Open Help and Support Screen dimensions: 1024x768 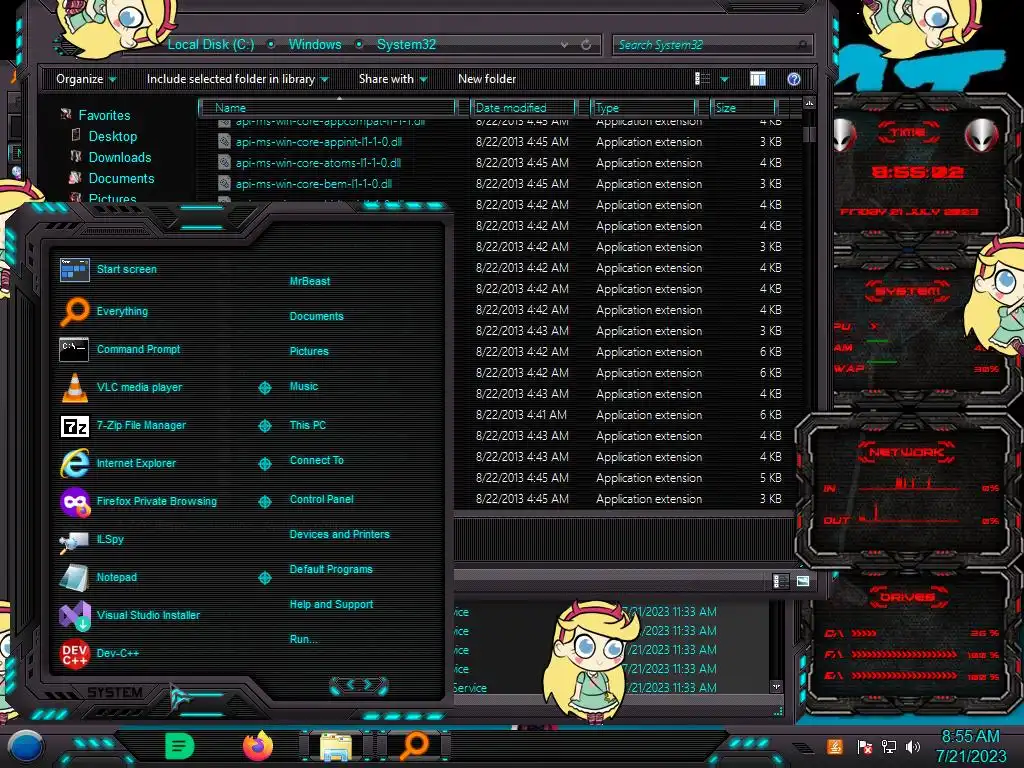coord(331,605)
